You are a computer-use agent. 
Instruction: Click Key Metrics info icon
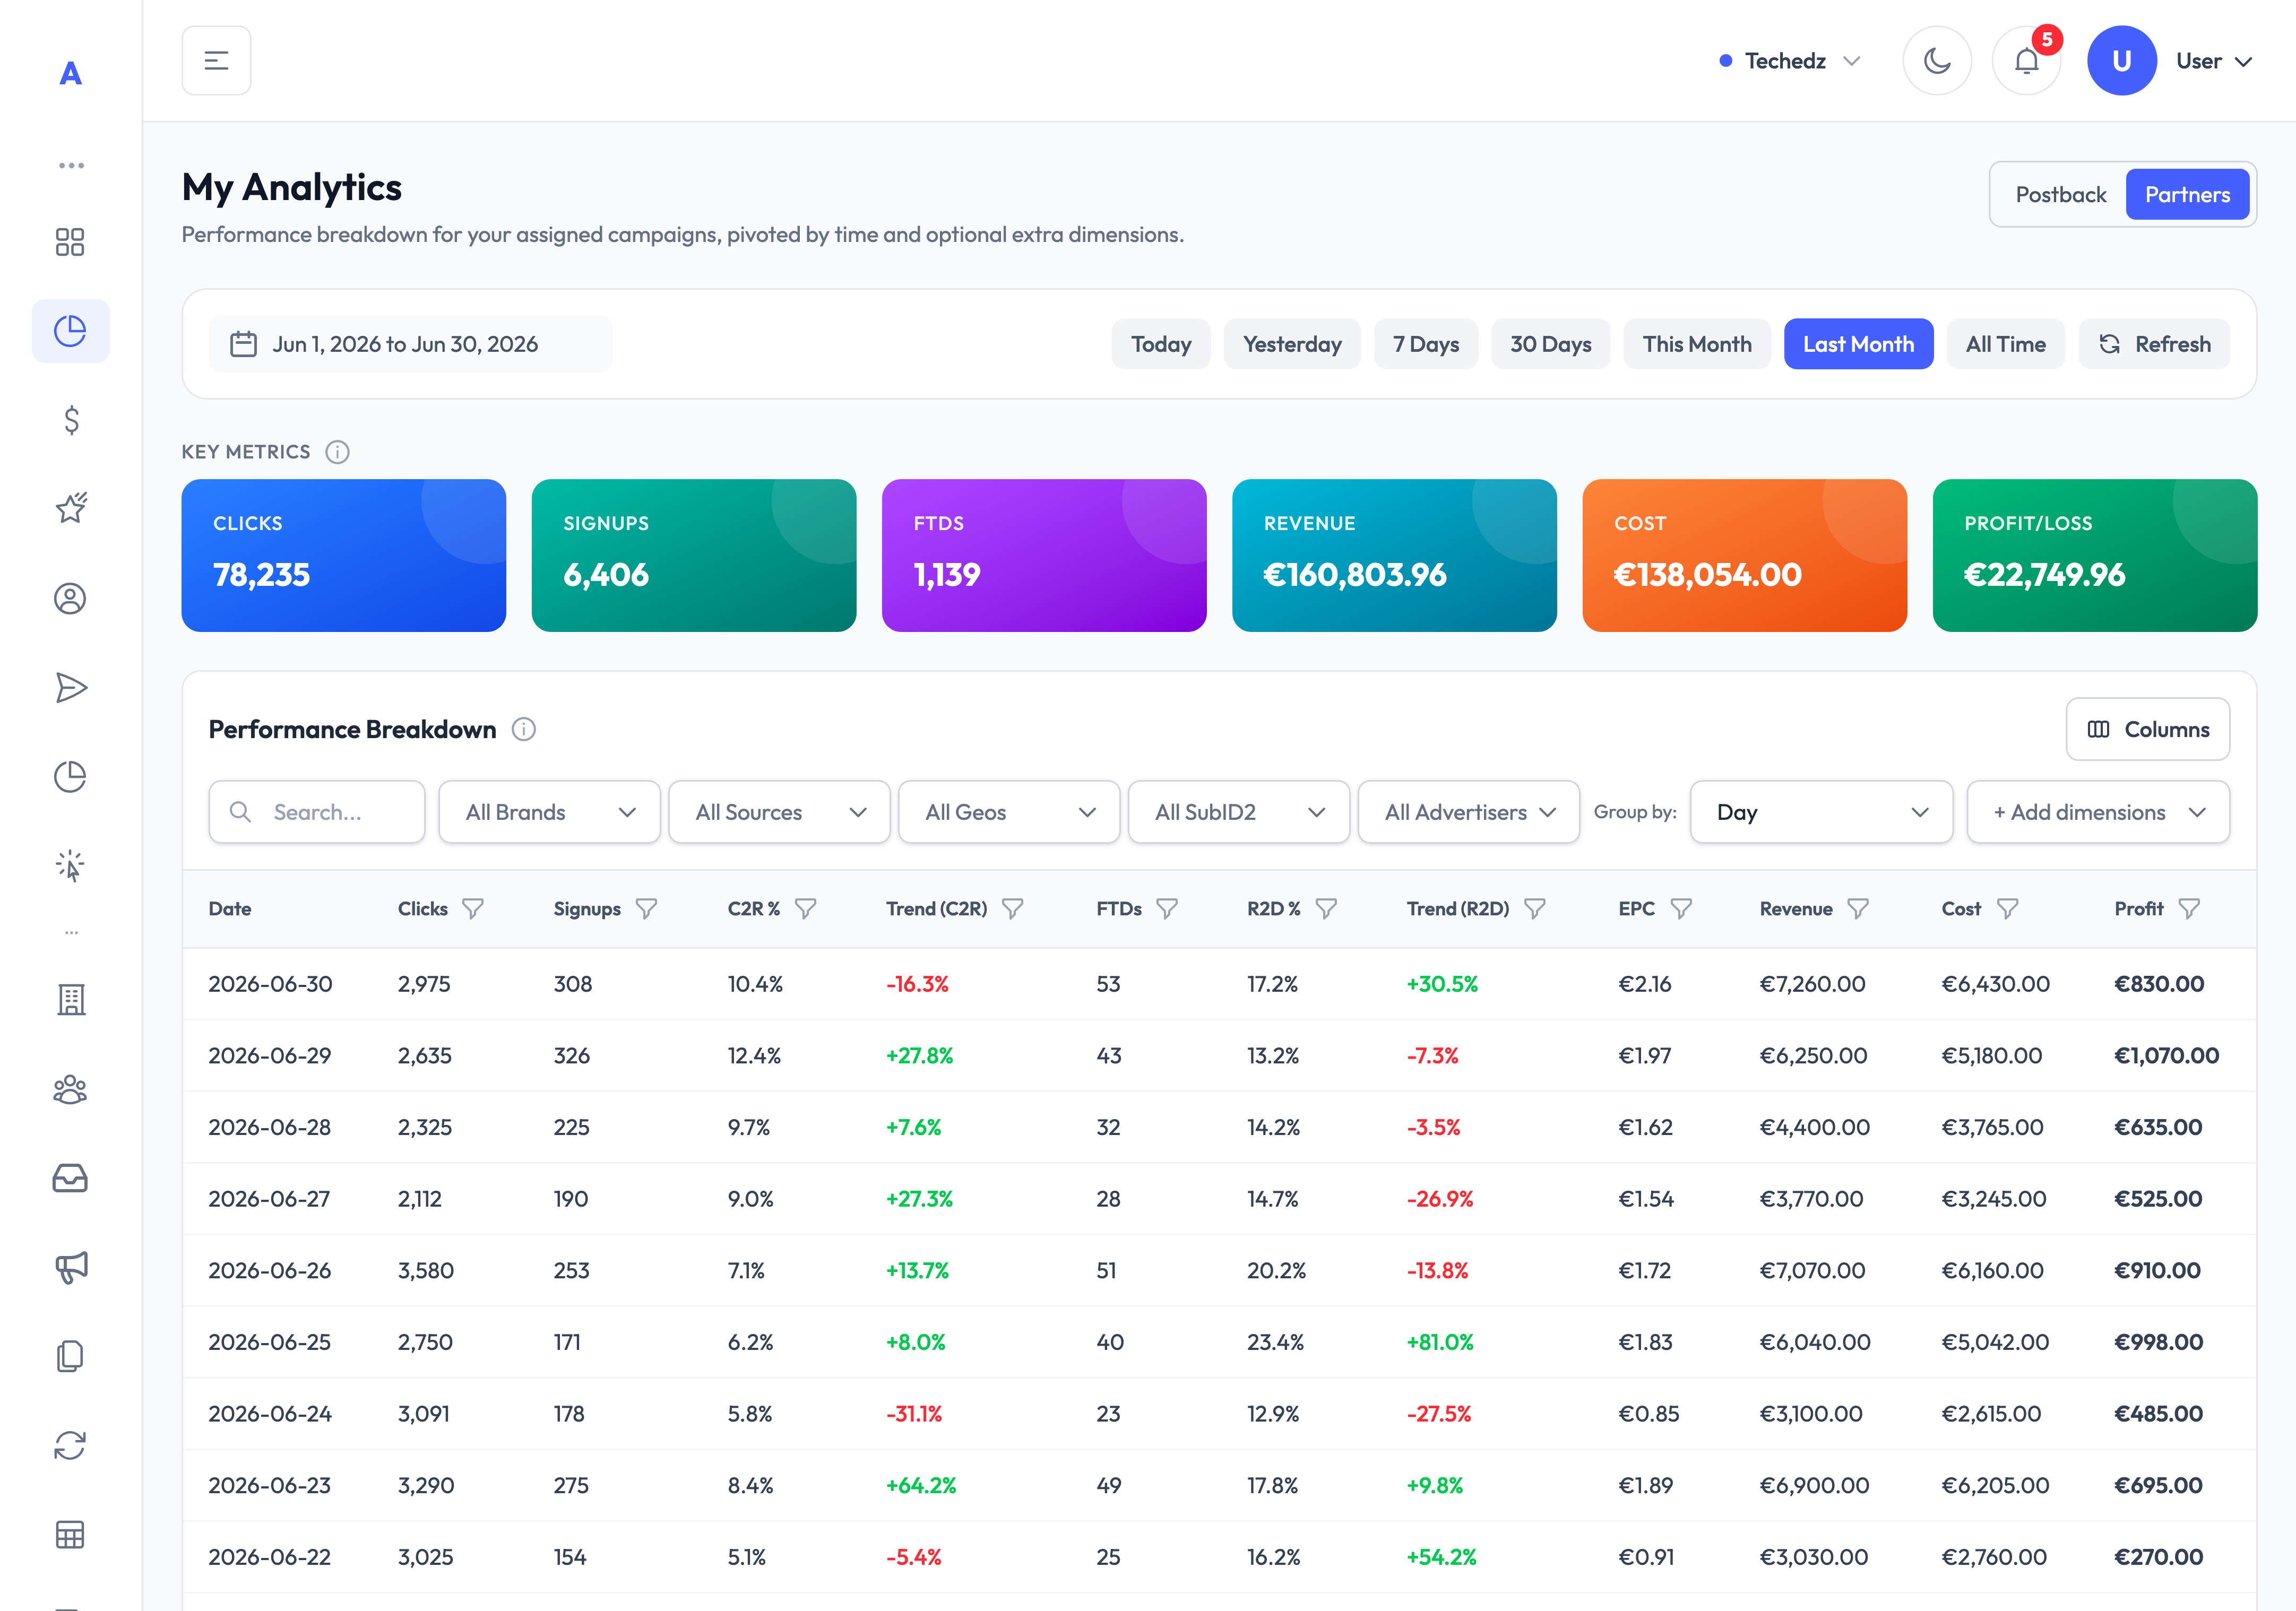coord(338,452)
